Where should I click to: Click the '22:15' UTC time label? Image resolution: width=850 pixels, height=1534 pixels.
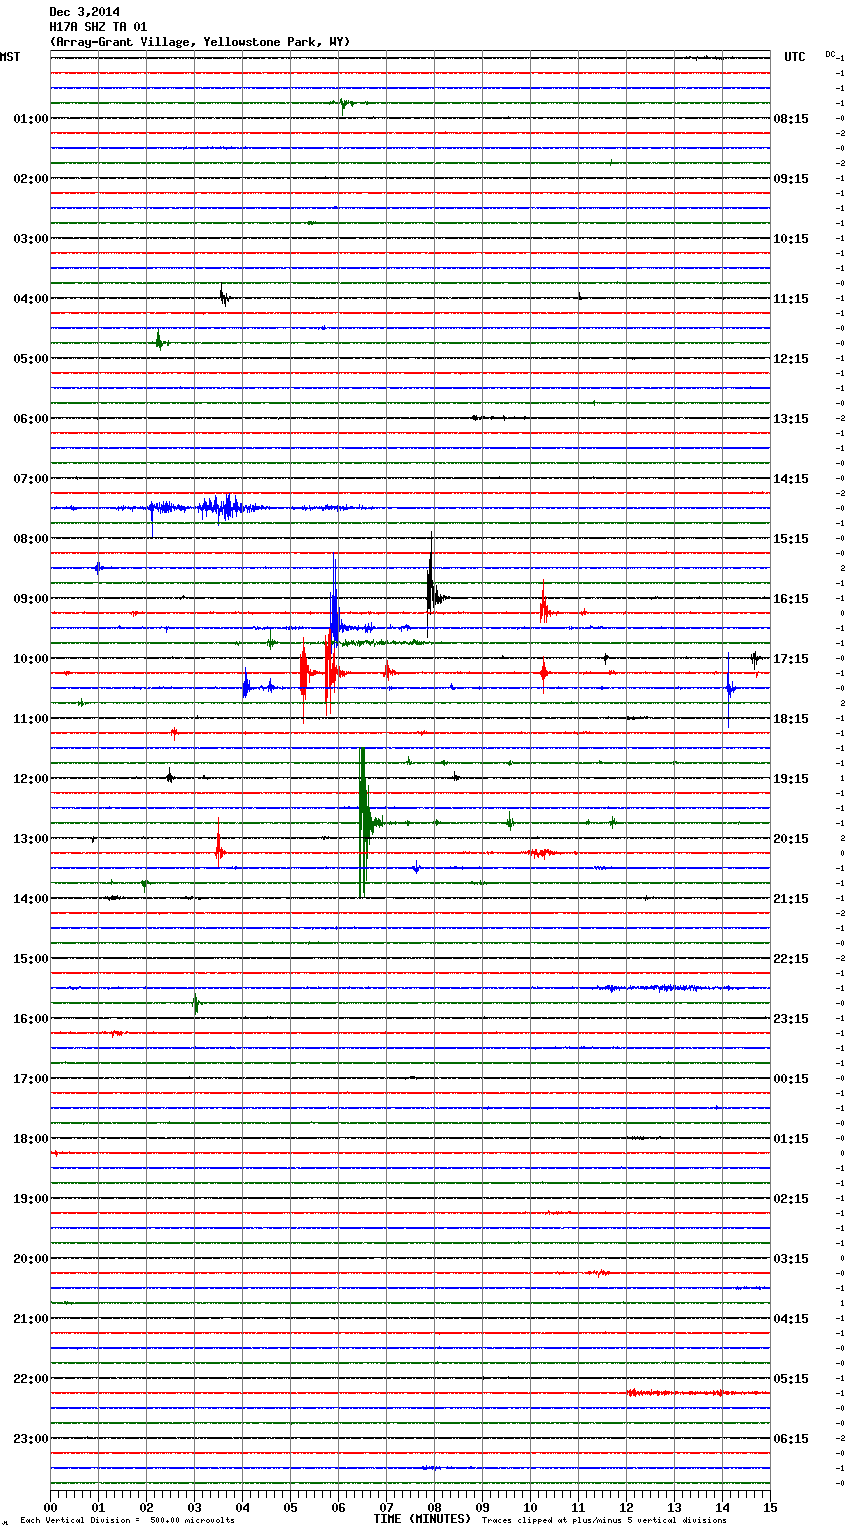pos(791,959)
